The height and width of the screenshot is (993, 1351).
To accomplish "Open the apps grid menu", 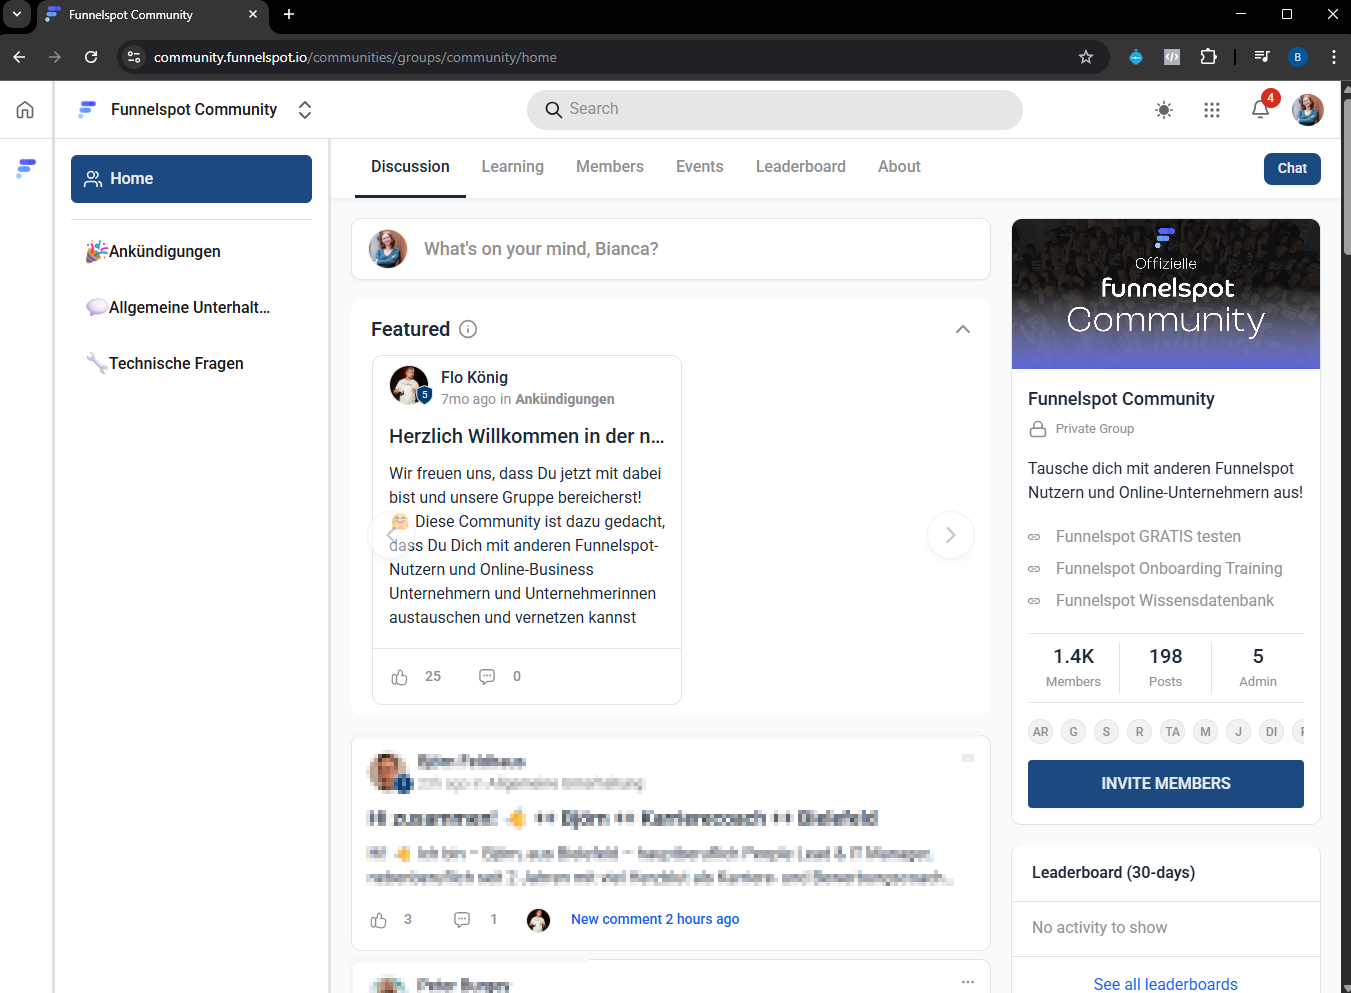I will [x=1212, y=110].
